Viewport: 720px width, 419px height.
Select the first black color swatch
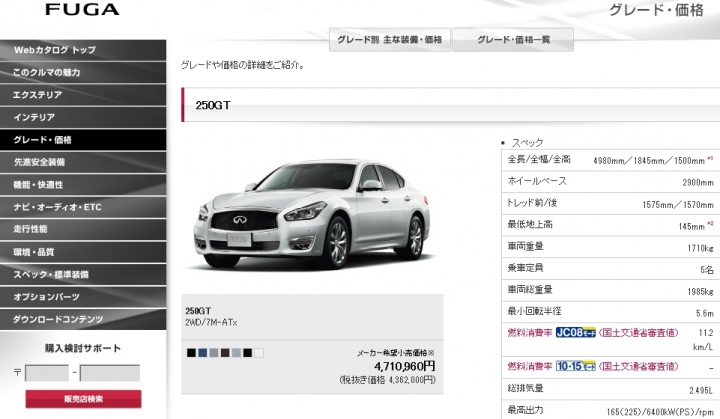pyautogui.click(x=191, y=353)
